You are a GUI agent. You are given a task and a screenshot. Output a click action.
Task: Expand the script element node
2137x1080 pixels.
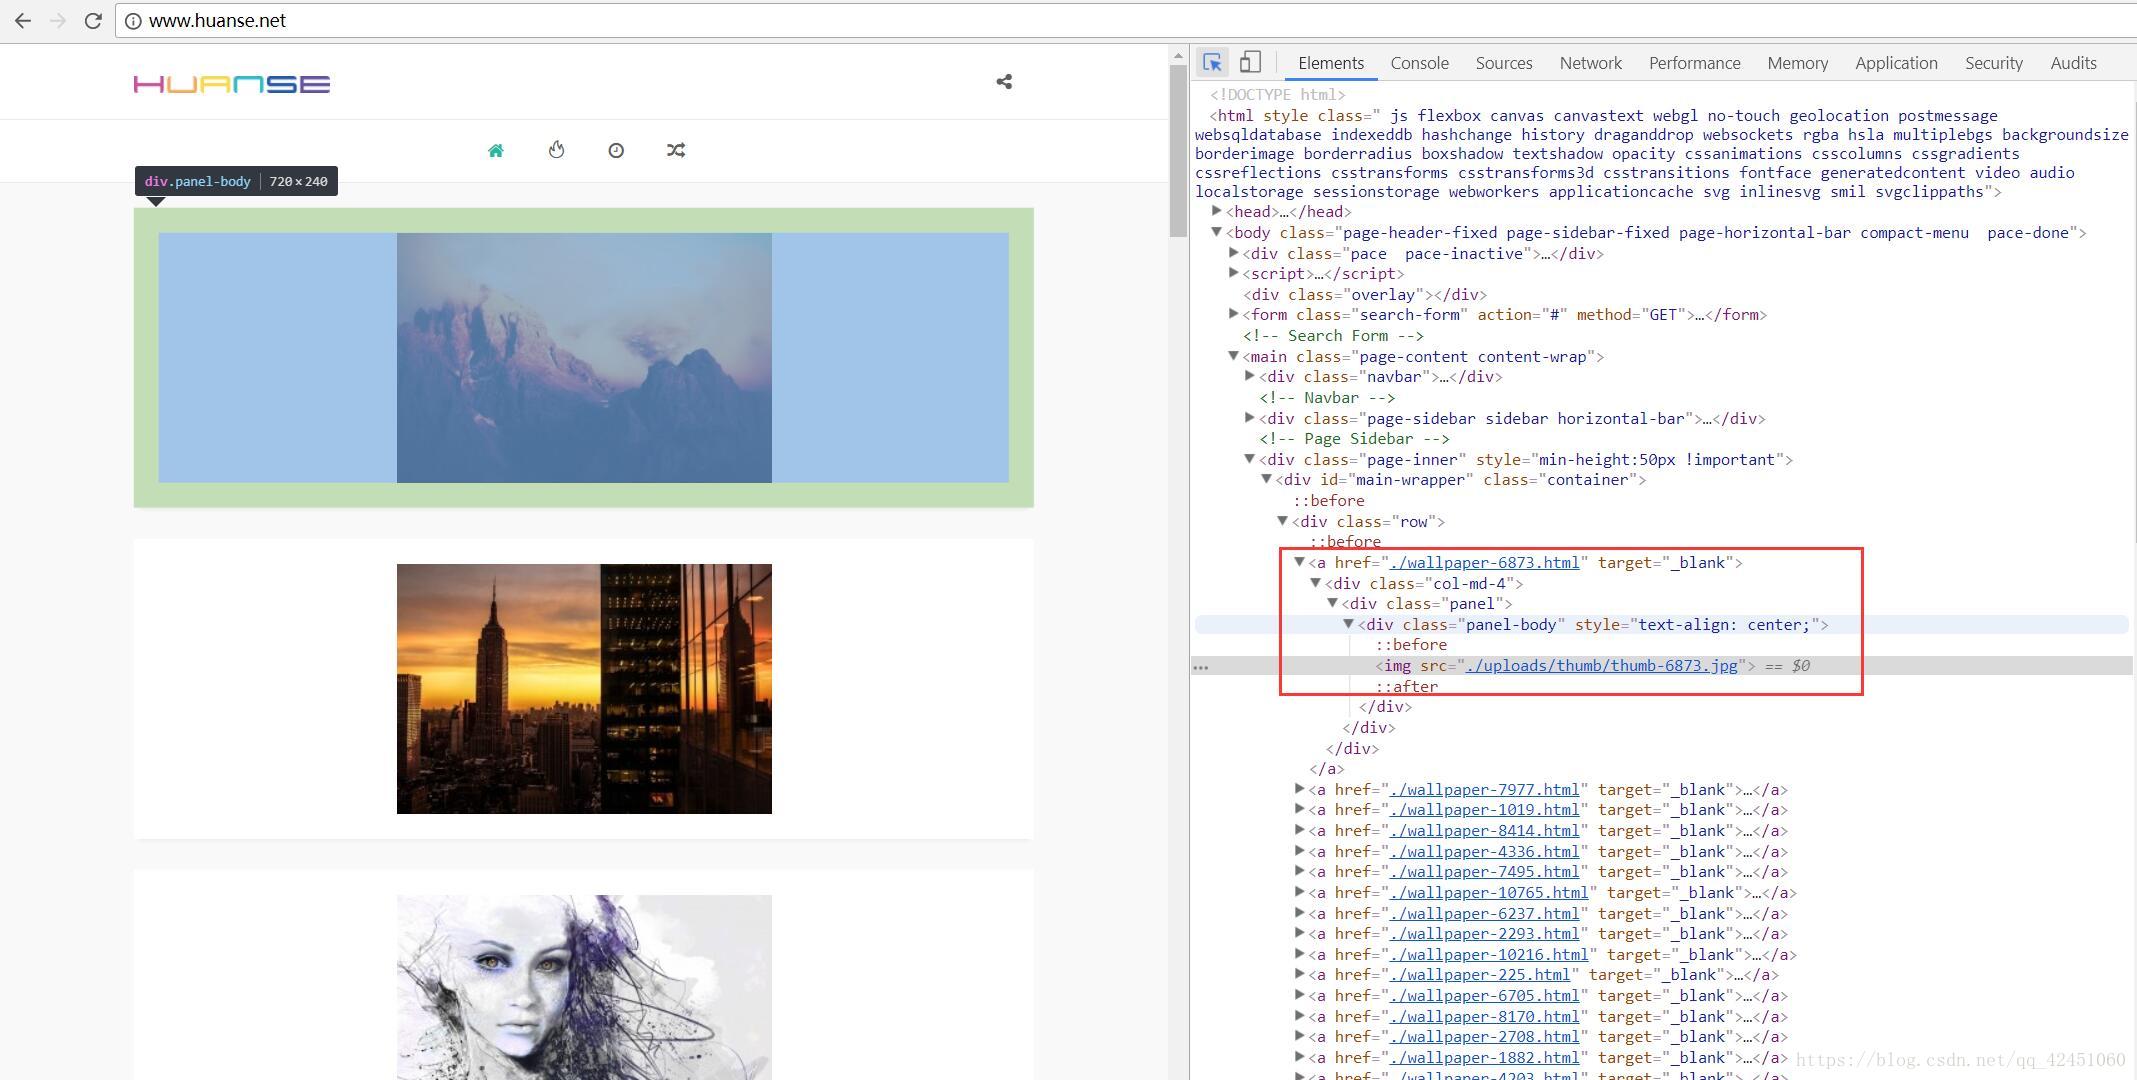pyautogui.click(x=1234, y=273)
